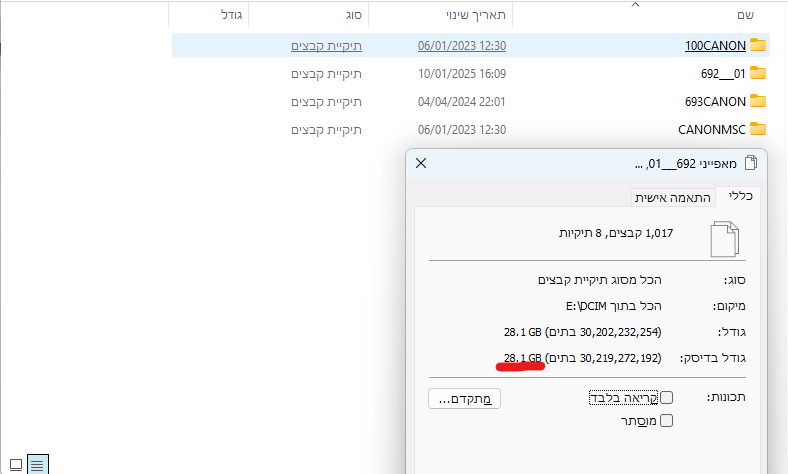
Task: Switch to the התאמה אישית tab
Action: 677,197
